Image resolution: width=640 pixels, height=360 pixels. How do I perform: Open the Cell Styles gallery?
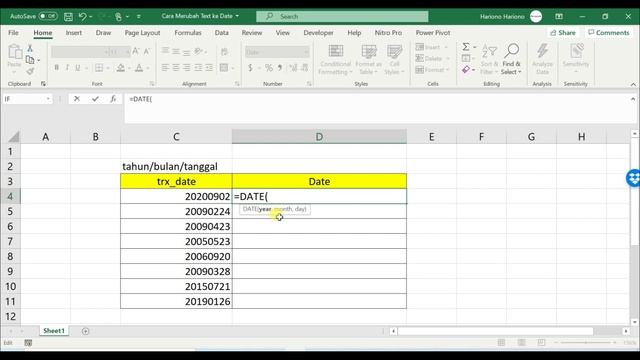coord(394,60)
